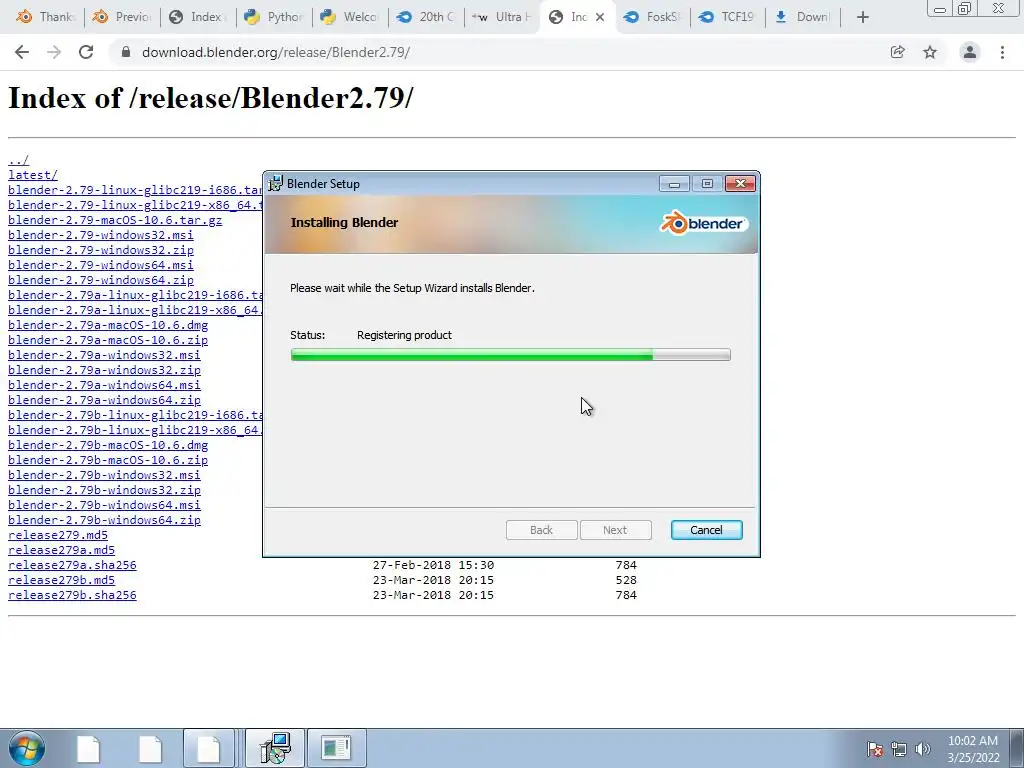The width and height of the screenshot is (1024, 768).
Task: Go back with the browser back arrow
Action: (x=22, y=52)
